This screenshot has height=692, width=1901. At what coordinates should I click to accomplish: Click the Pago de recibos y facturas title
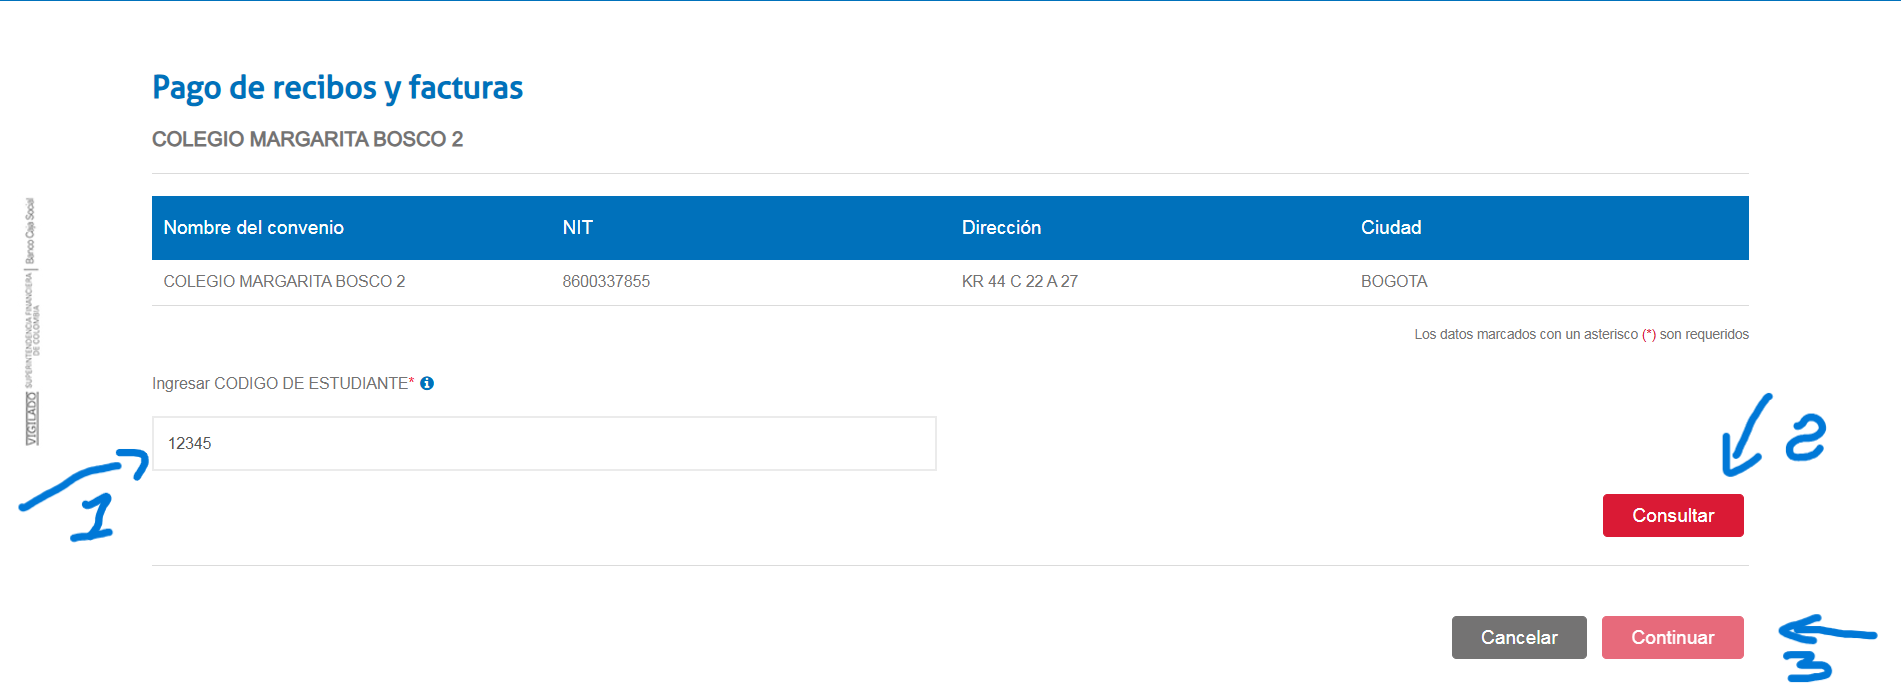pyautogui.click(x=337, y=88)
